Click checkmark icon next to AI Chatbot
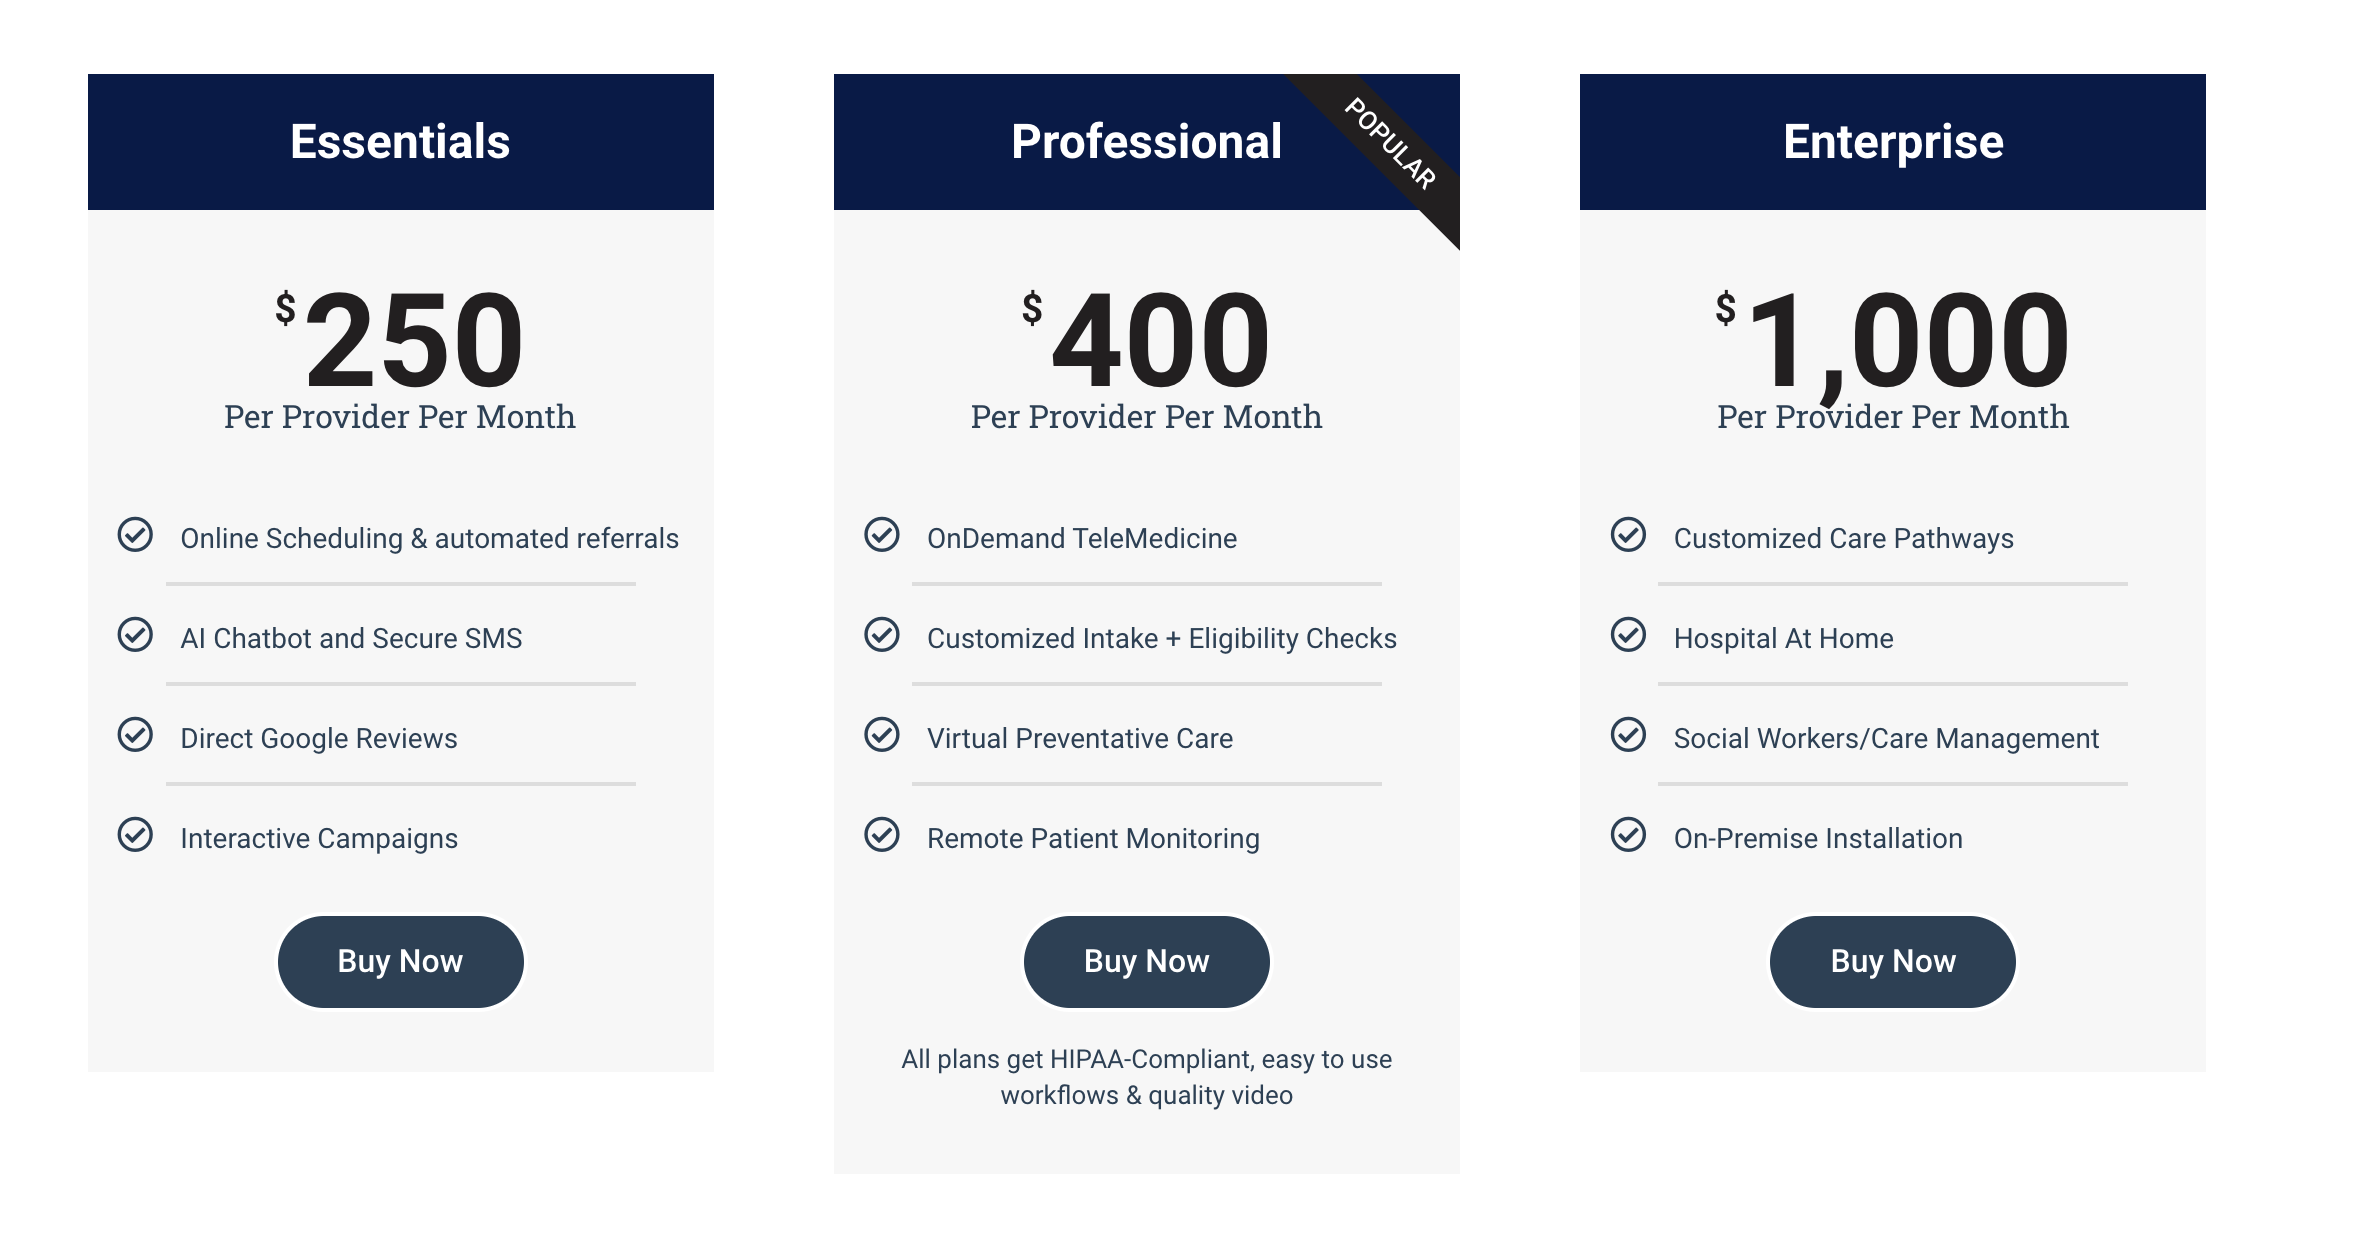 (x=135, y=635)
